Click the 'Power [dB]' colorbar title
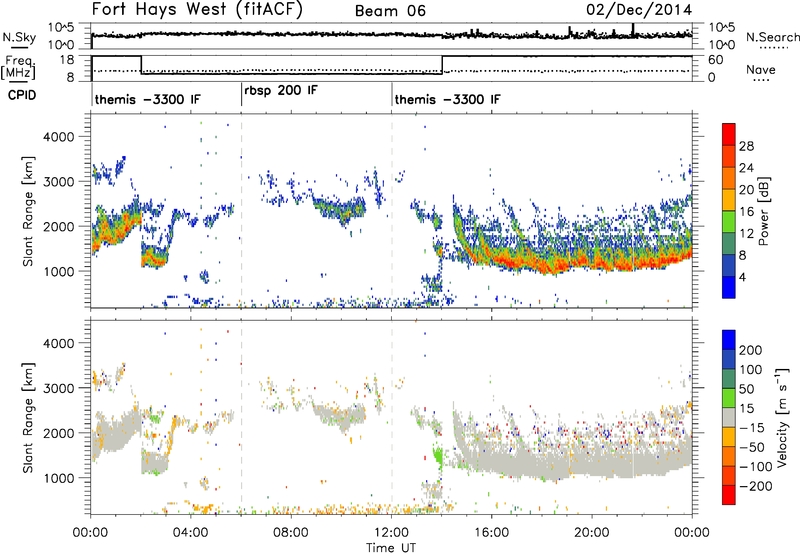Viewport: 800px width, 554px height. (x=764, y=211)
